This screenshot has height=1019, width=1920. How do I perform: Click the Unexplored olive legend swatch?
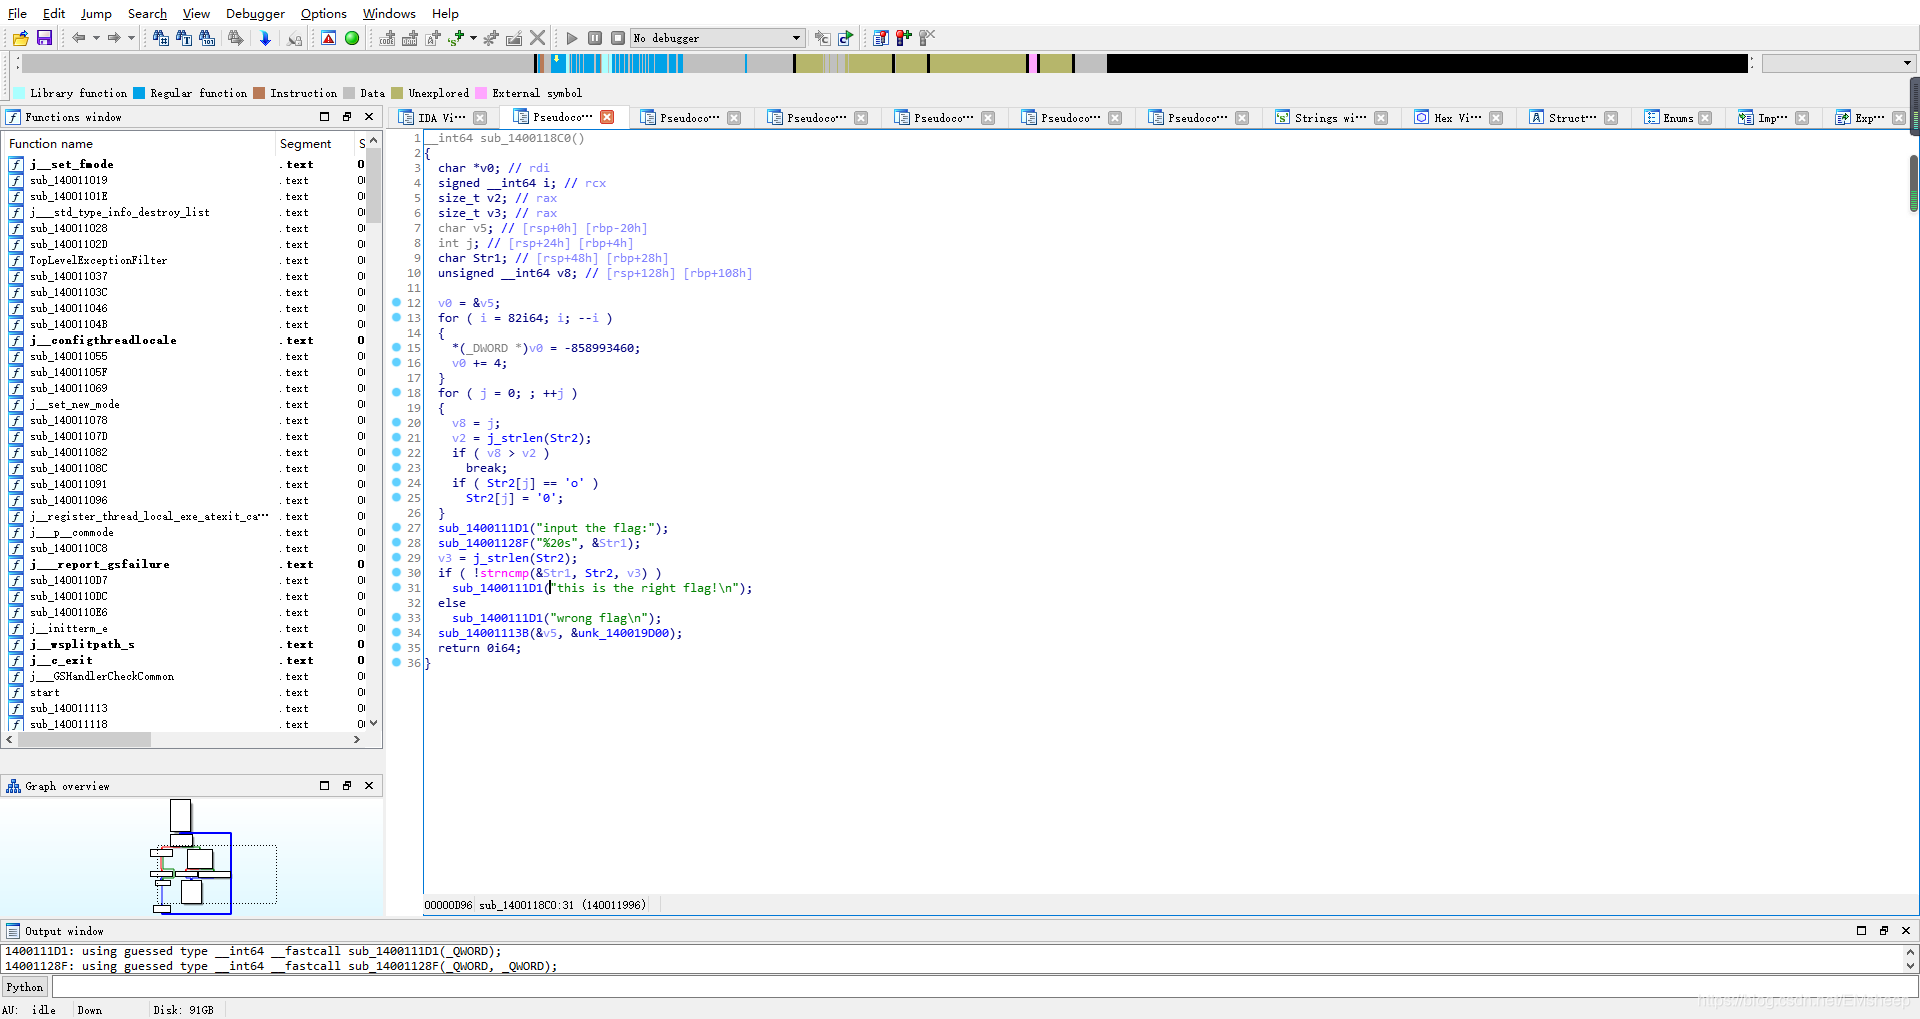tap(397, 93)
